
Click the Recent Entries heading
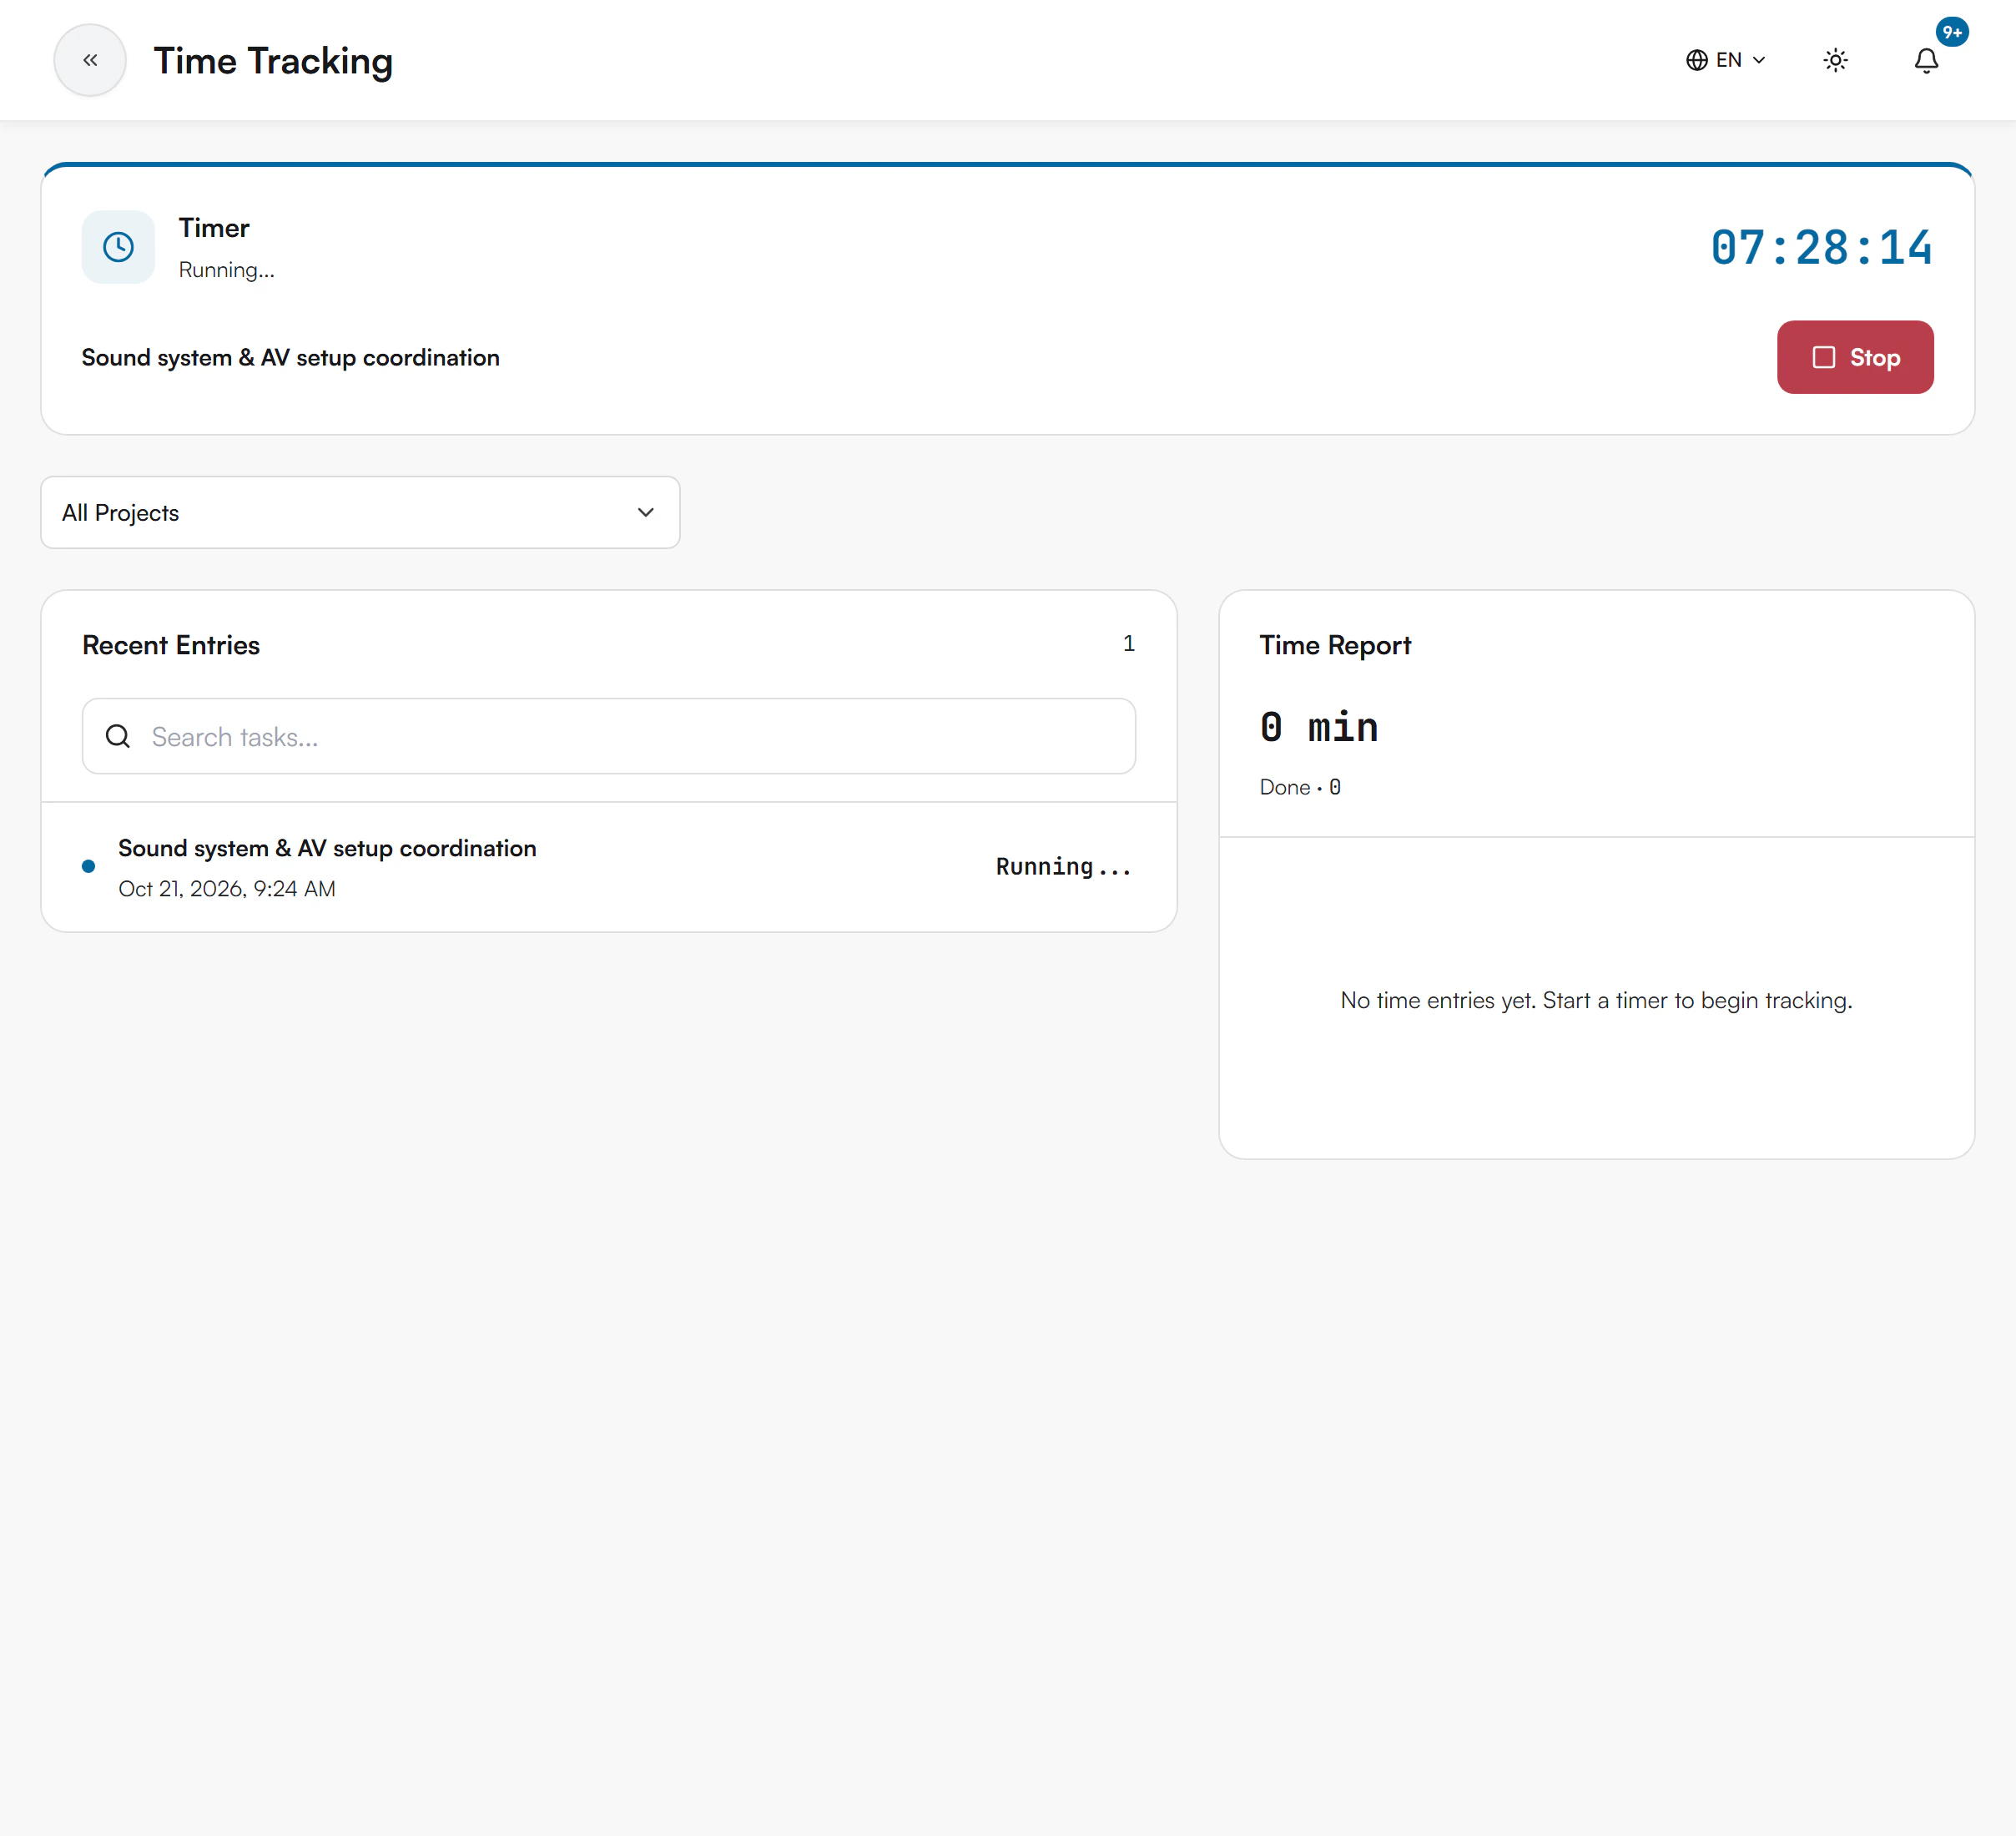point(171,645)
